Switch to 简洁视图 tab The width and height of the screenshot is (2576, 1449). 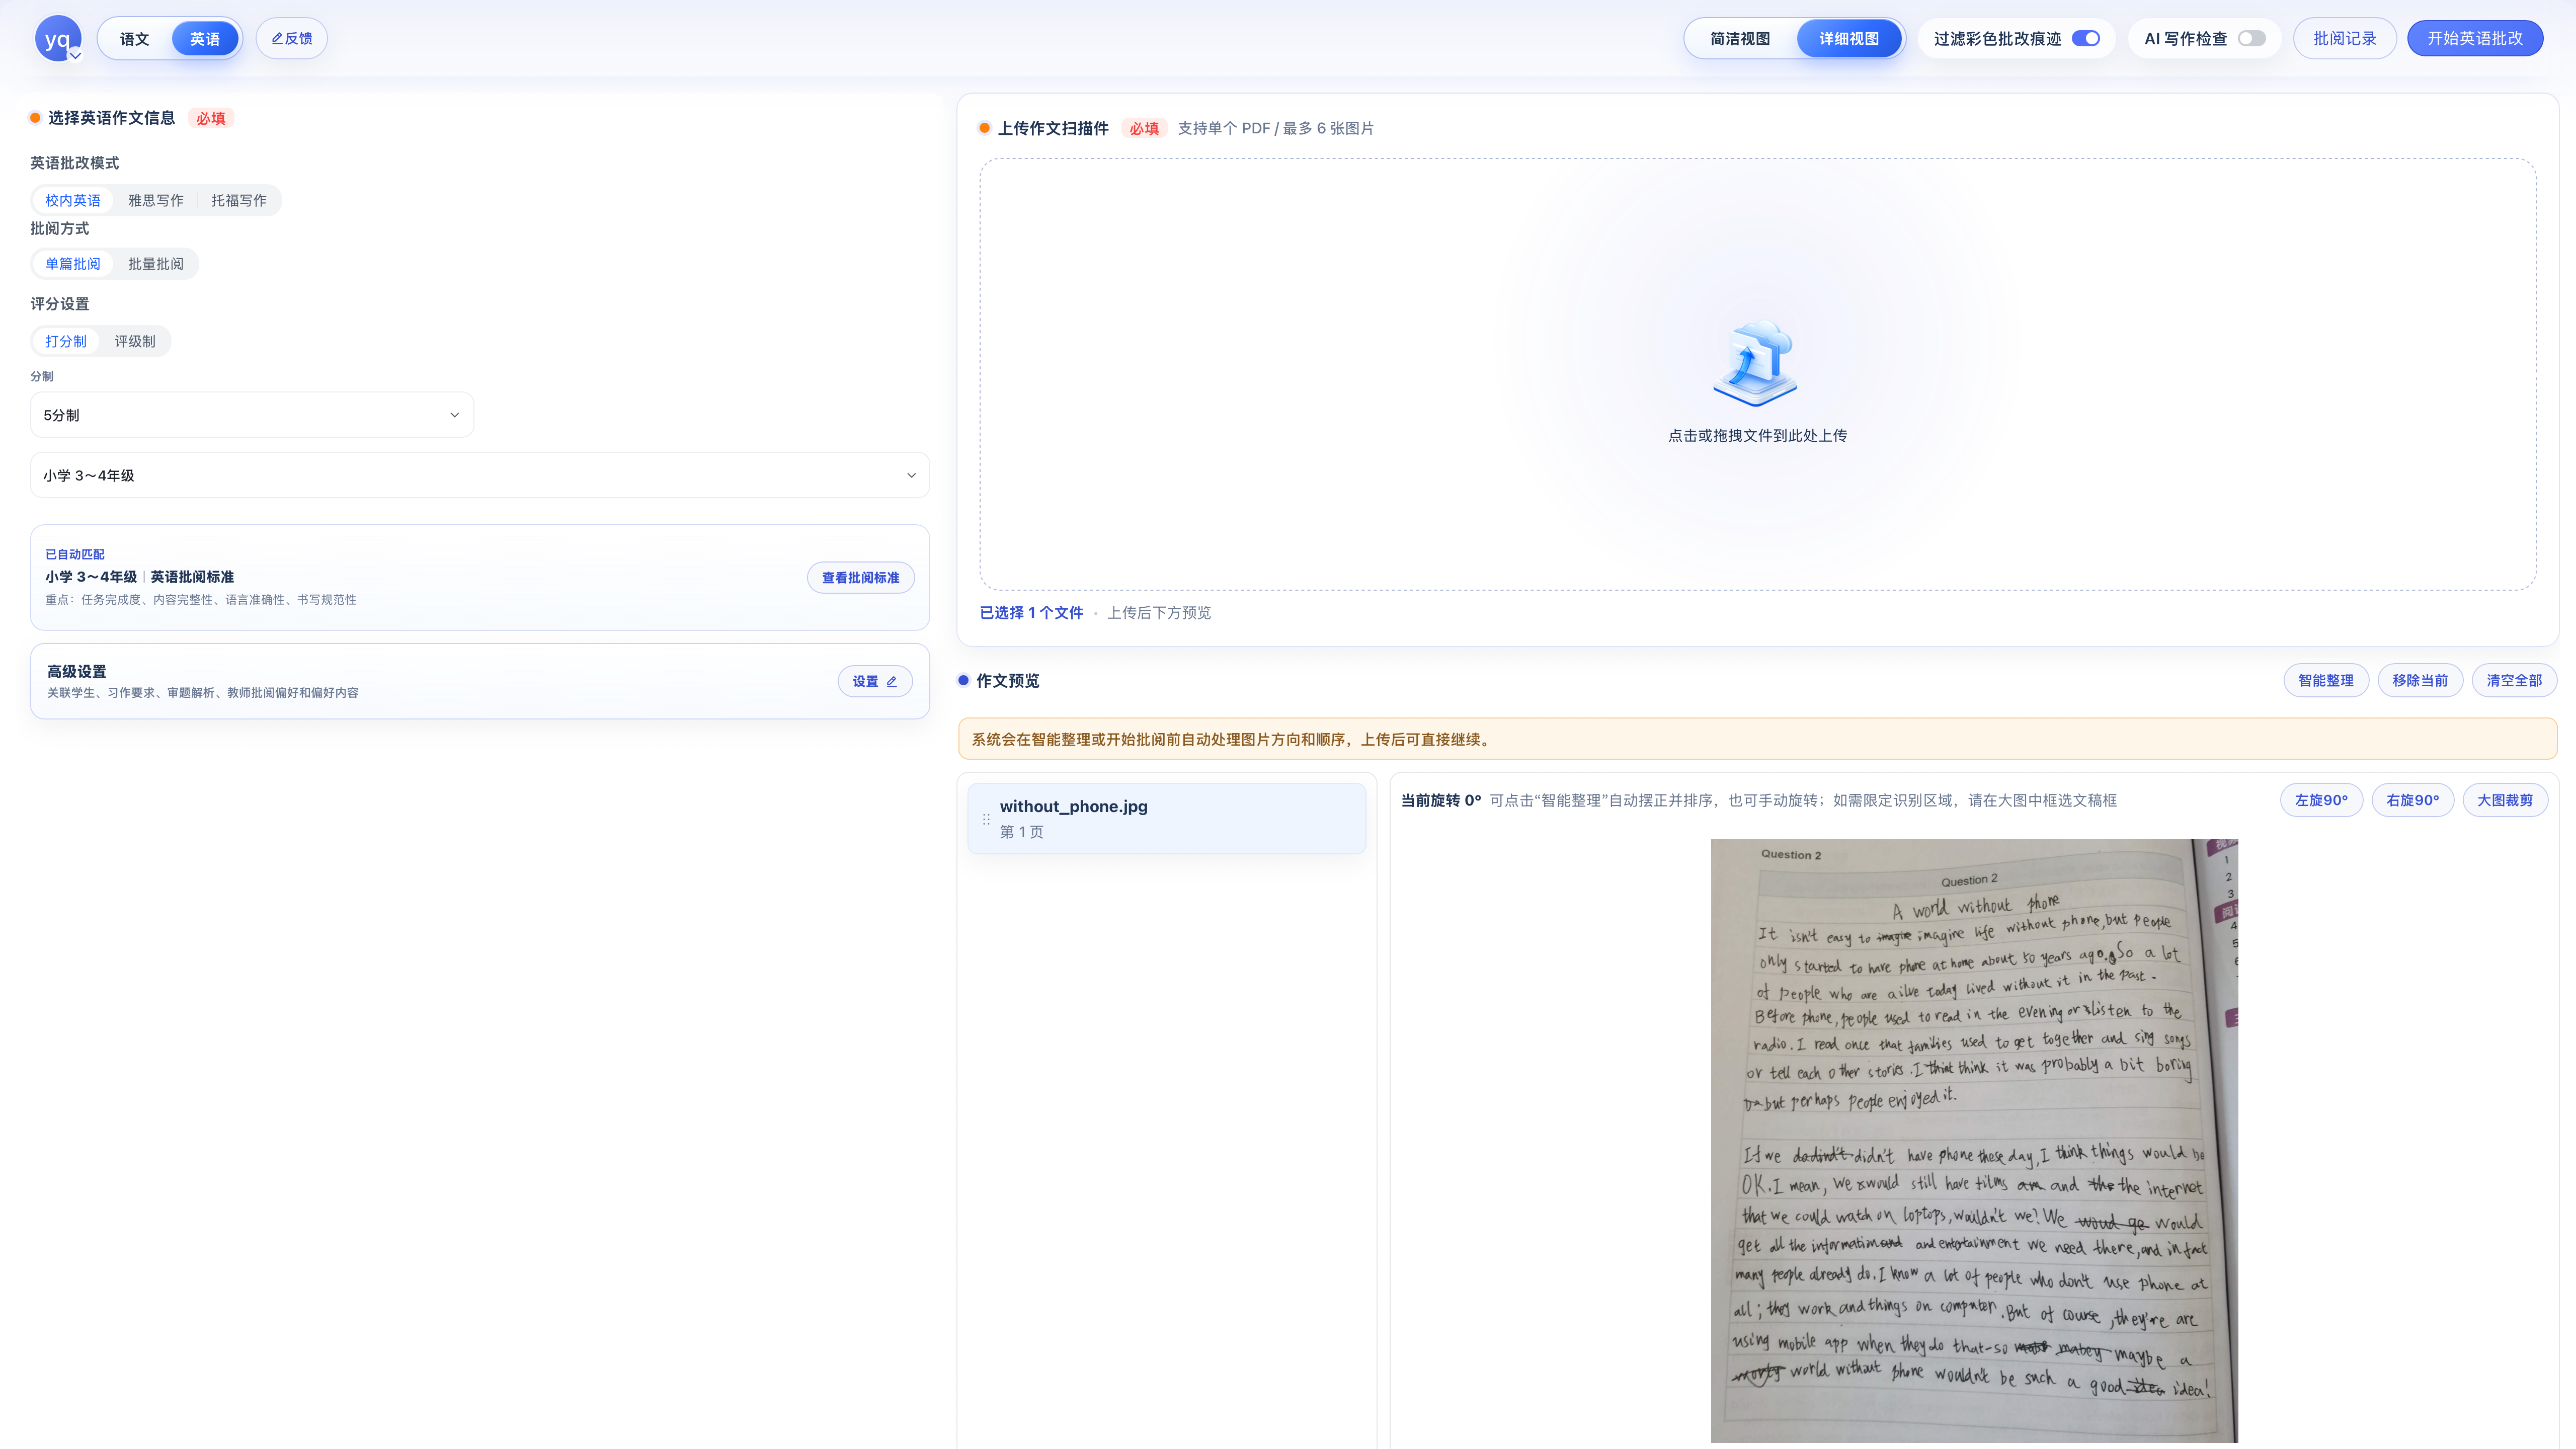click(1740, 39)
